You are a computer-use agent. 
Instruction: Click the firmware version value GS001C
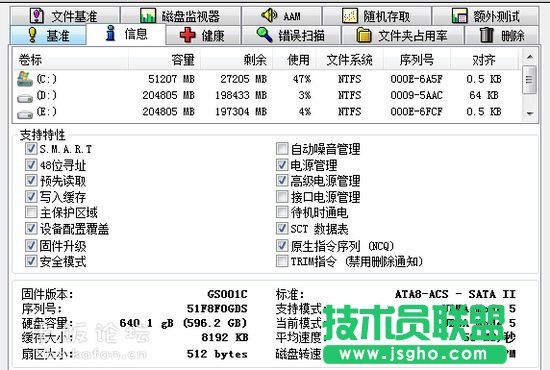click(x=227, y=294)
